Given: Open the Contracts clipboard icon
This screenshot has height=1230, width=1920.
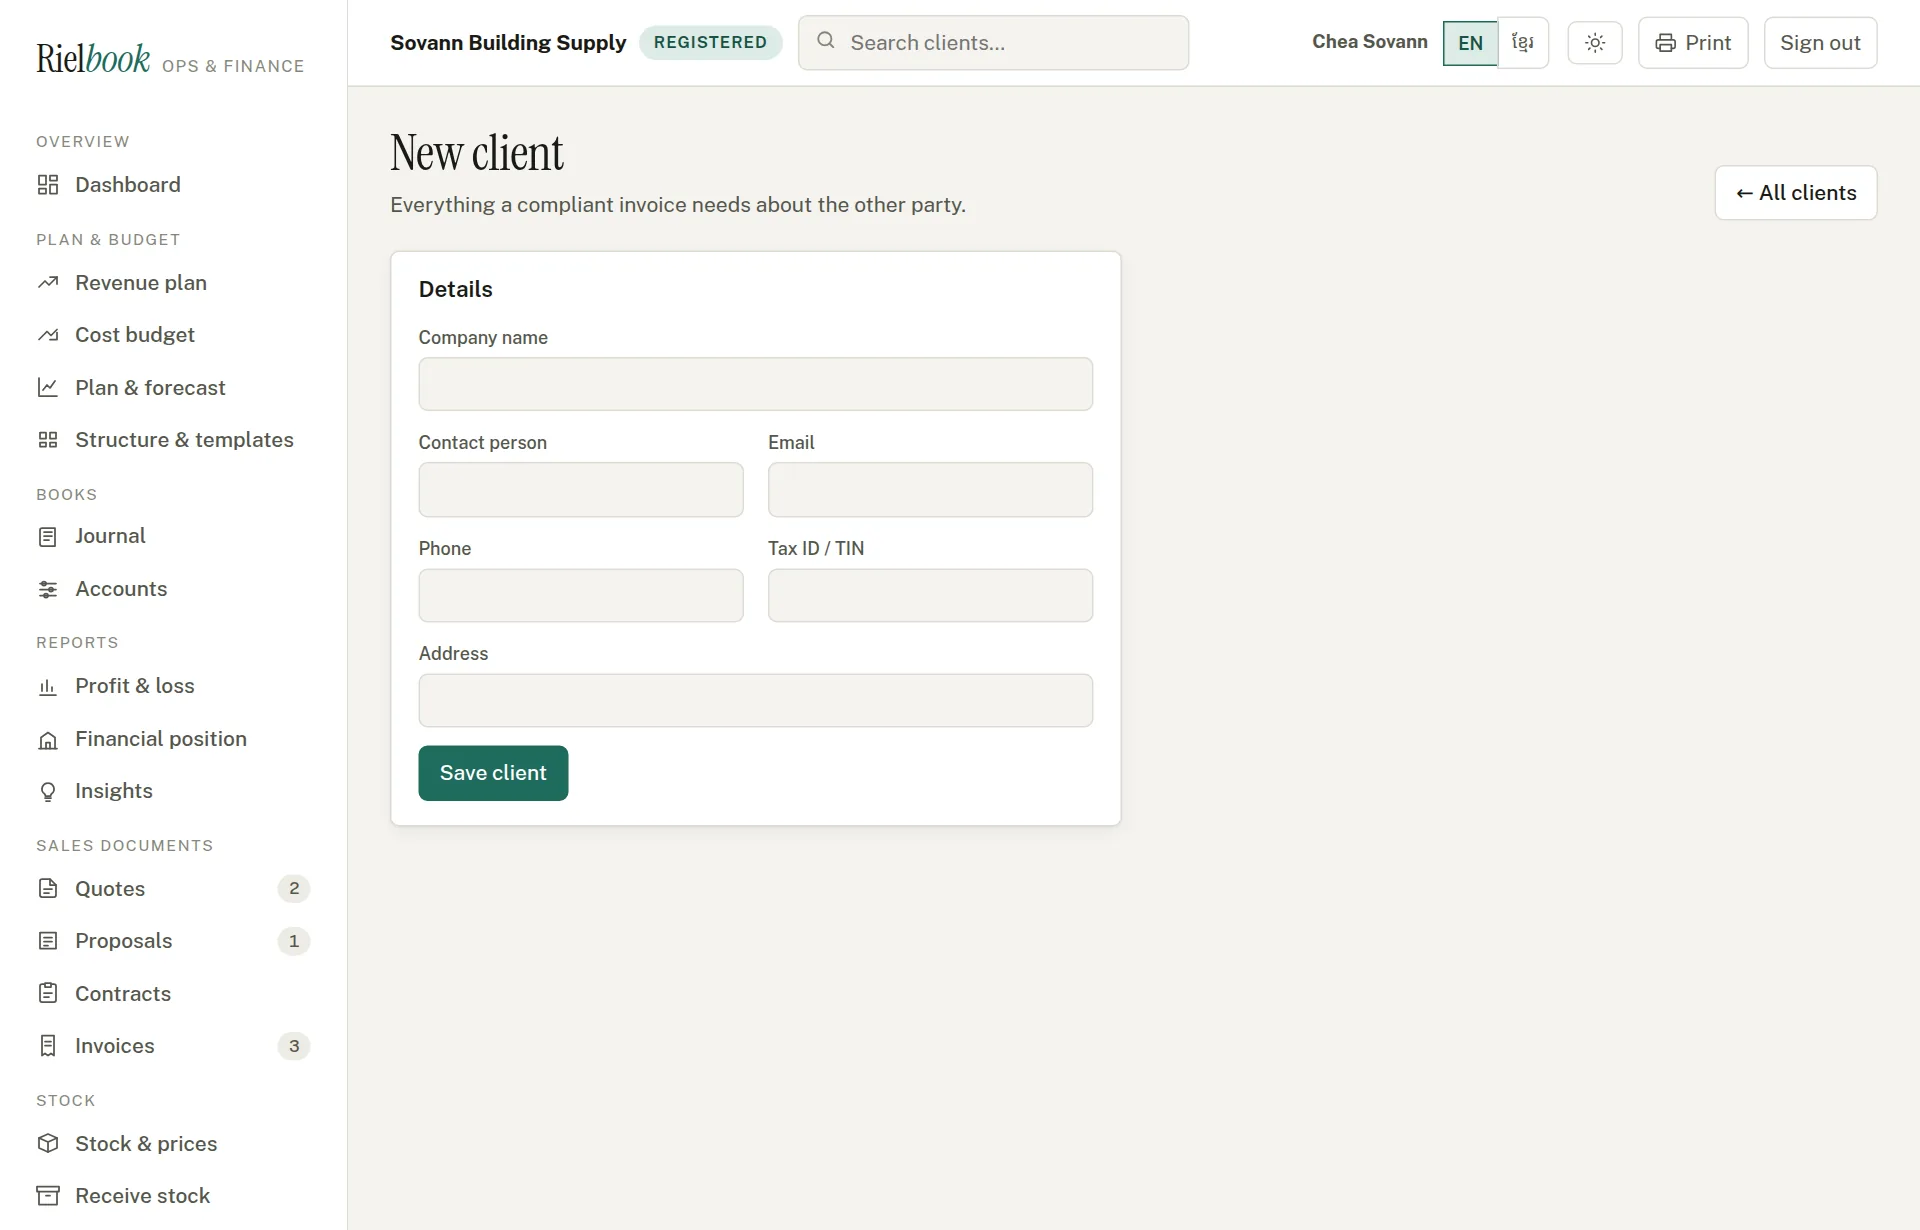Looking at the screenshot, I should click(x=48, y=993).
